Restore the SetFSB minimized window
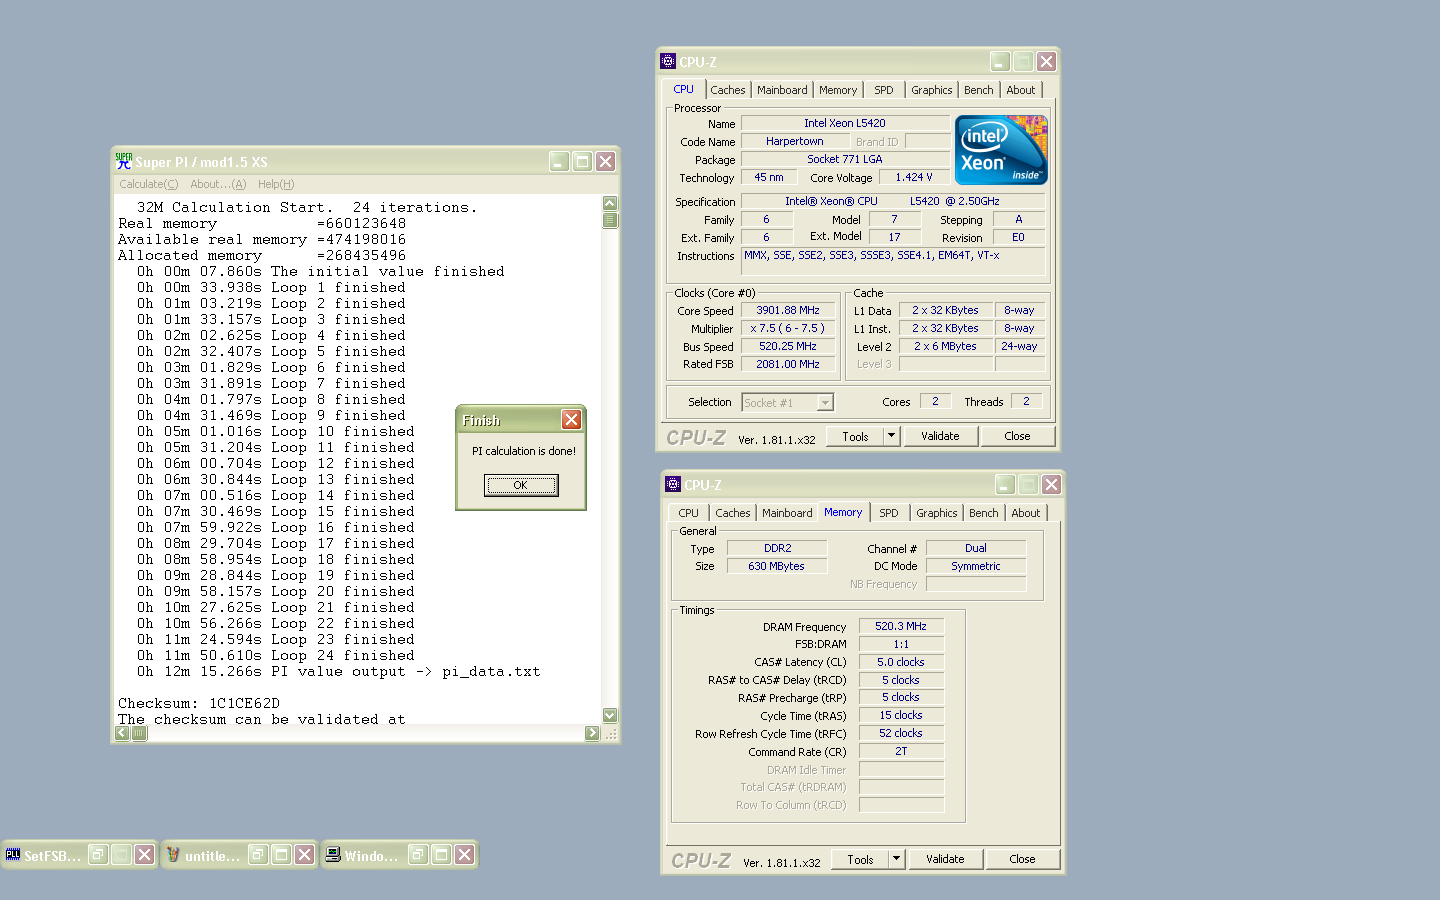This screenshot has height=900, width=1440. coord(98,854)
